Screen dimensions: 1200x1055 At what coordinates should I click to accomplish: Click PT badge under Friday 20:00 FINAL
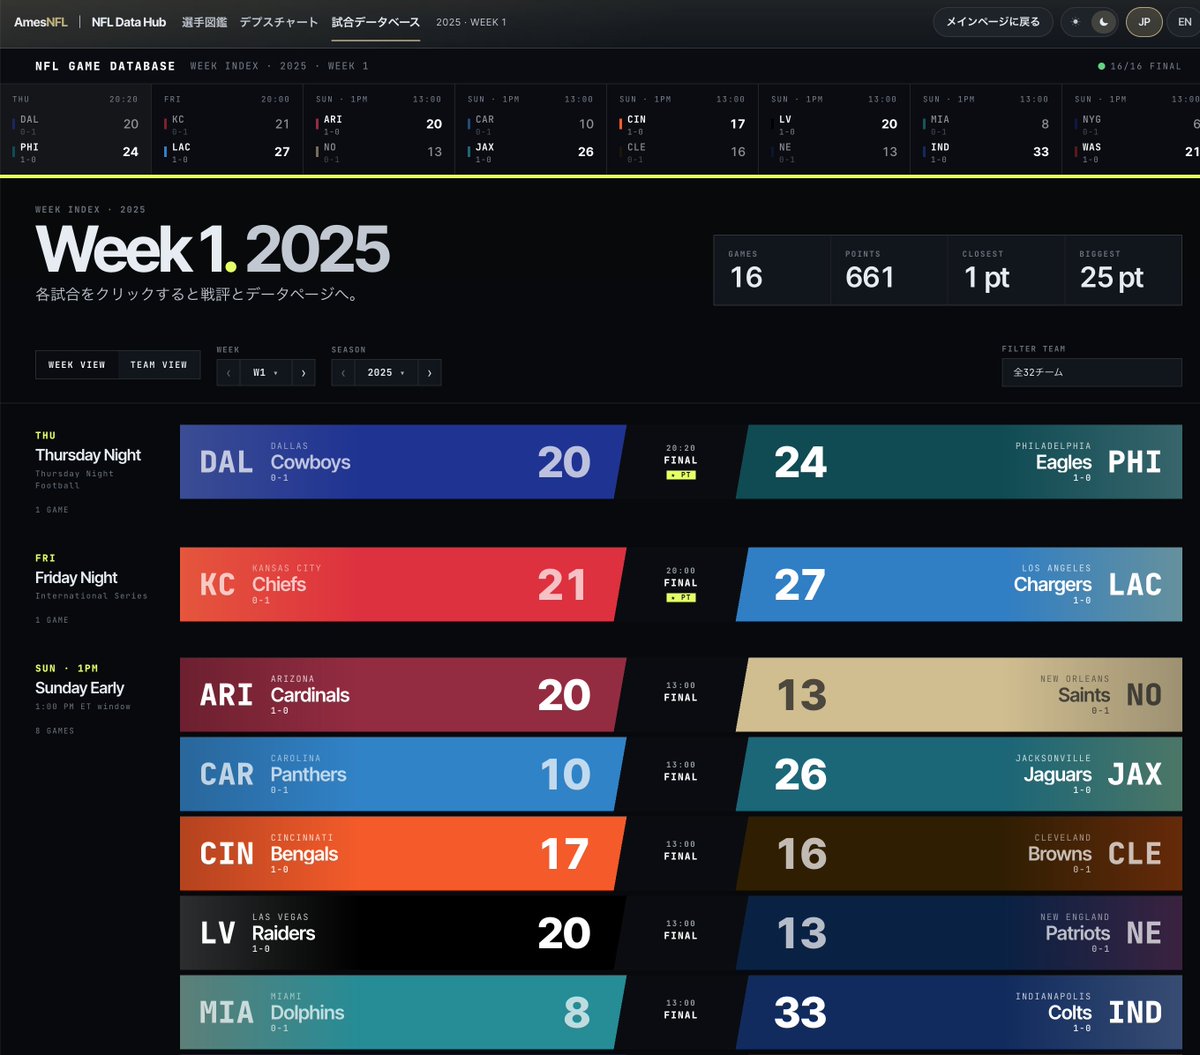681,597
